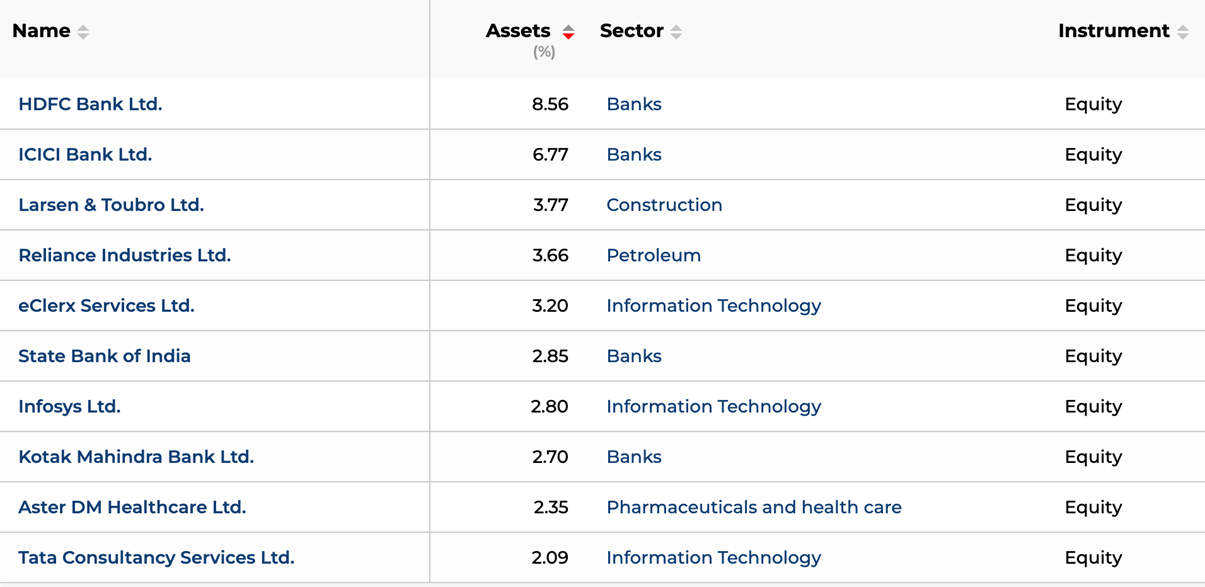
Task: Click Larsen & Toubro Ltd. link
Action: pos(111,205)
